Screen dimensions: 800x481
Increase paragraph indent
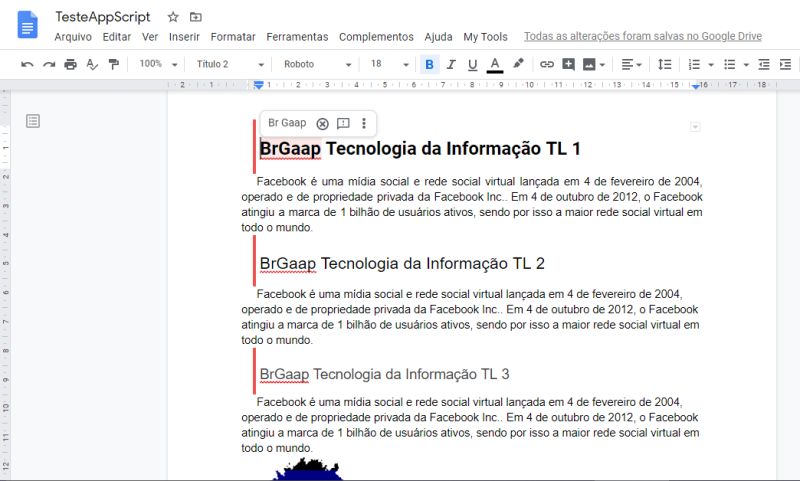pyautogui.click(x=785, y=64)
